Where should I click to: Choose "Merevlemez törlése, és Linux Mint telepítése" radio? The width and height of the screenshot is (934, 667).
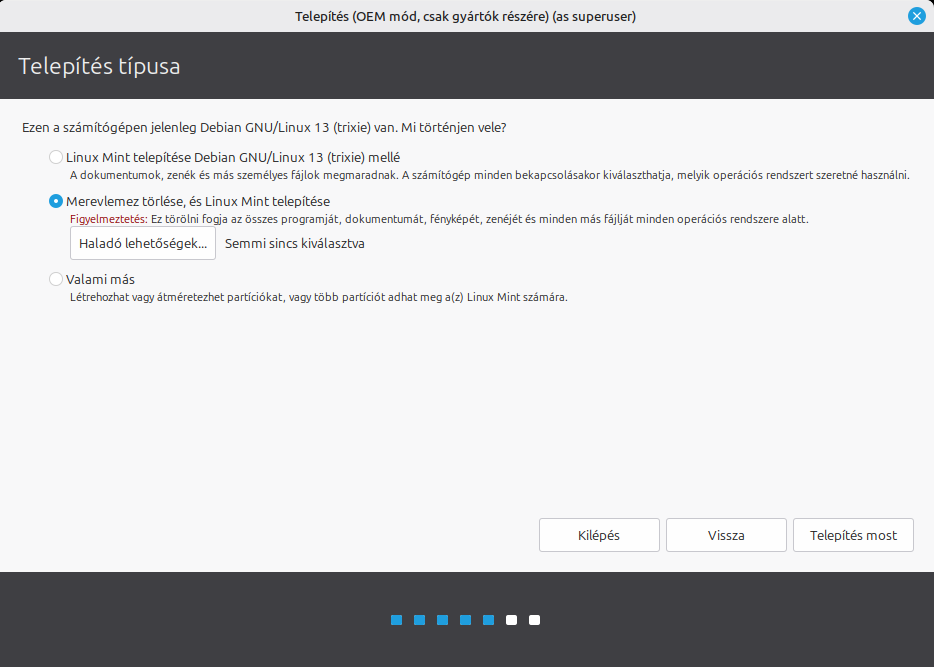pyautogui.click(x=56, y=201)
